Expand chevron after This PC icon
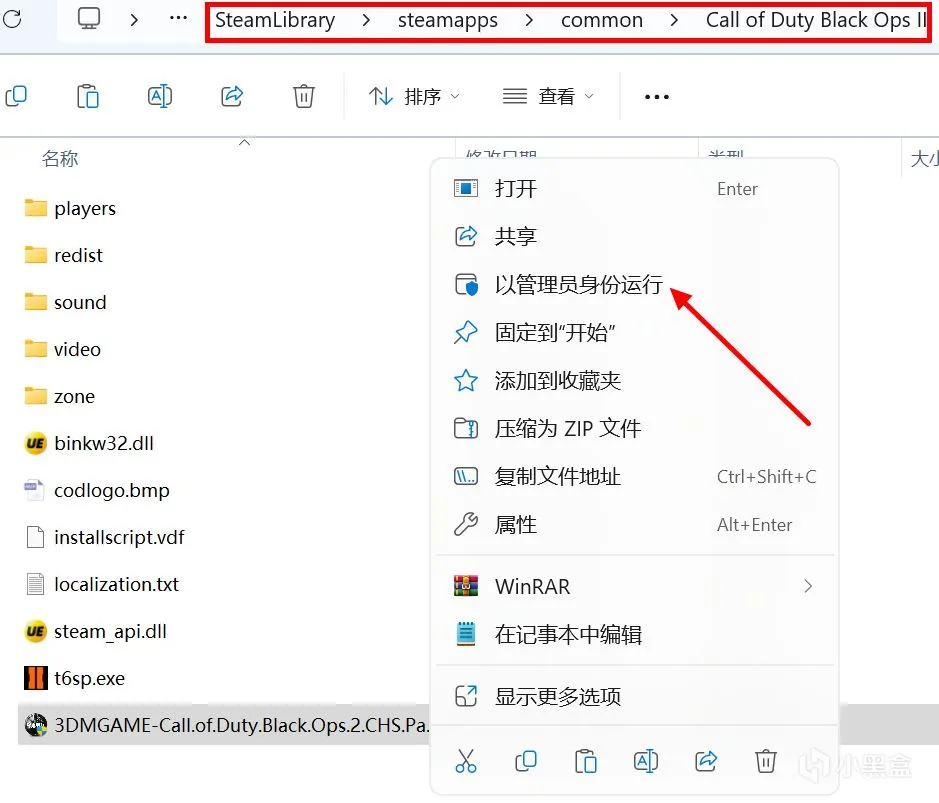The image size is (939, 803). click(x=134, y=20)
